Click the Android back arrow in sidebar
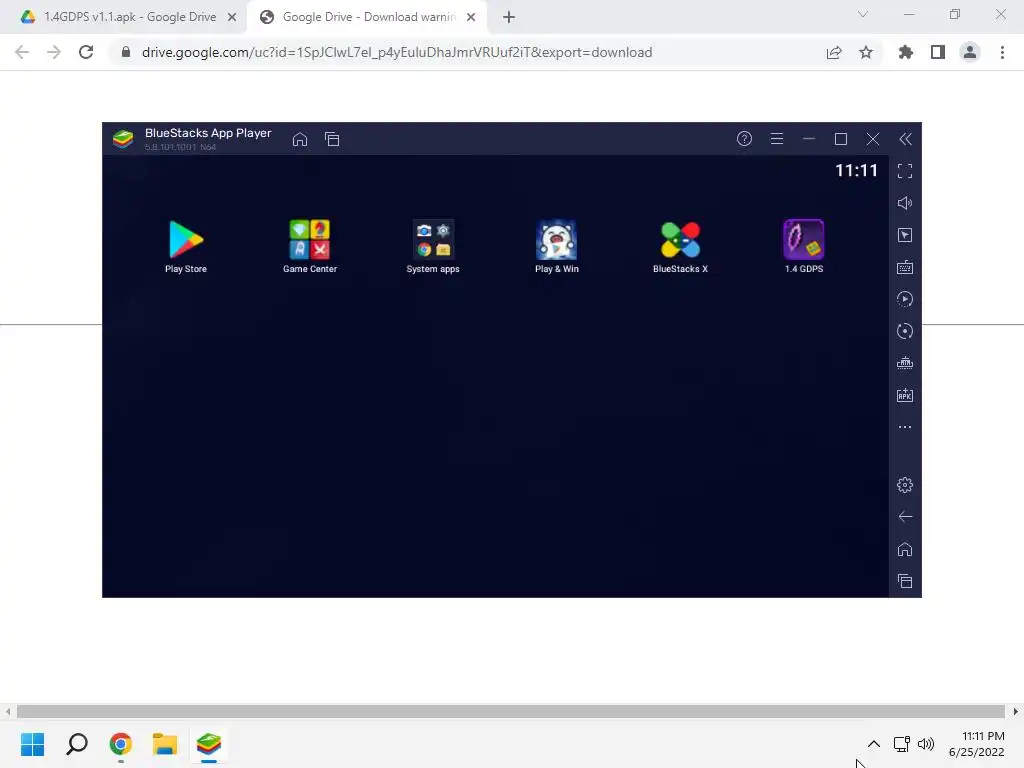The height and width of the screenshot is (768, 1024). pos(904,517)
